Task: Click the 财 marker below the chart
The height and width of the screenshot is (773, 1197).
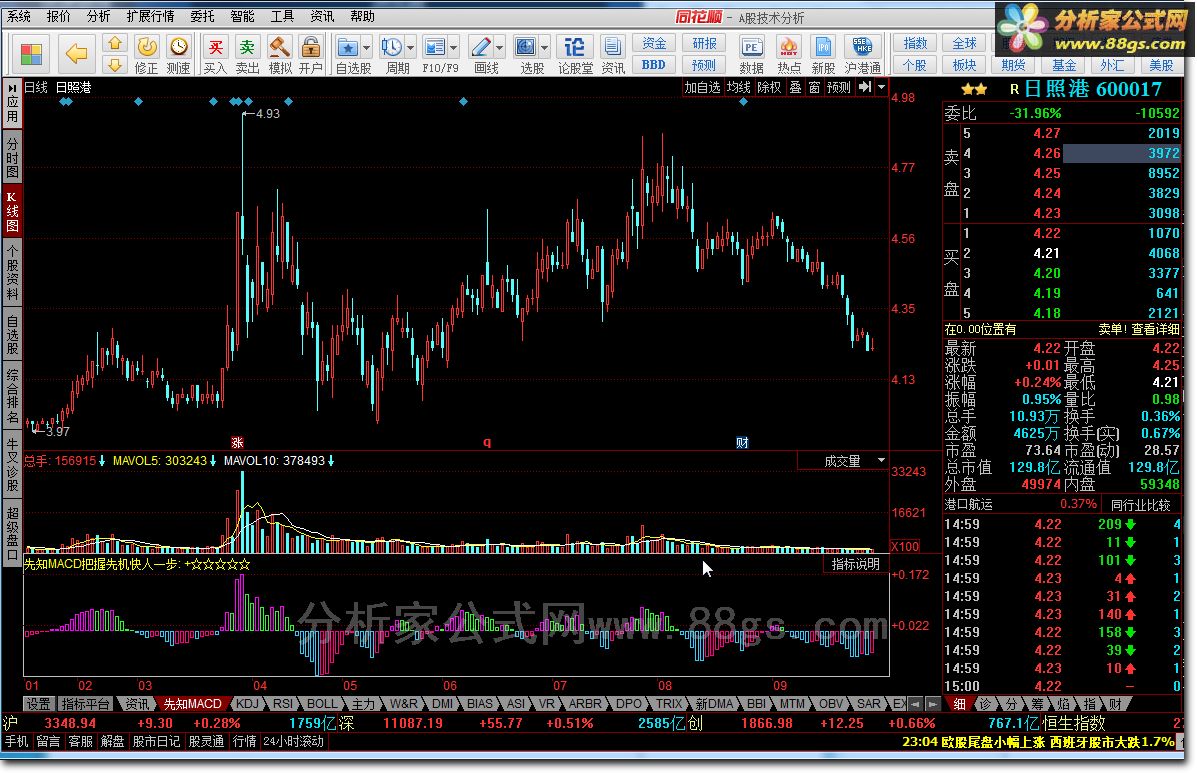Action: pyautogui.click(x=741, y=442)
